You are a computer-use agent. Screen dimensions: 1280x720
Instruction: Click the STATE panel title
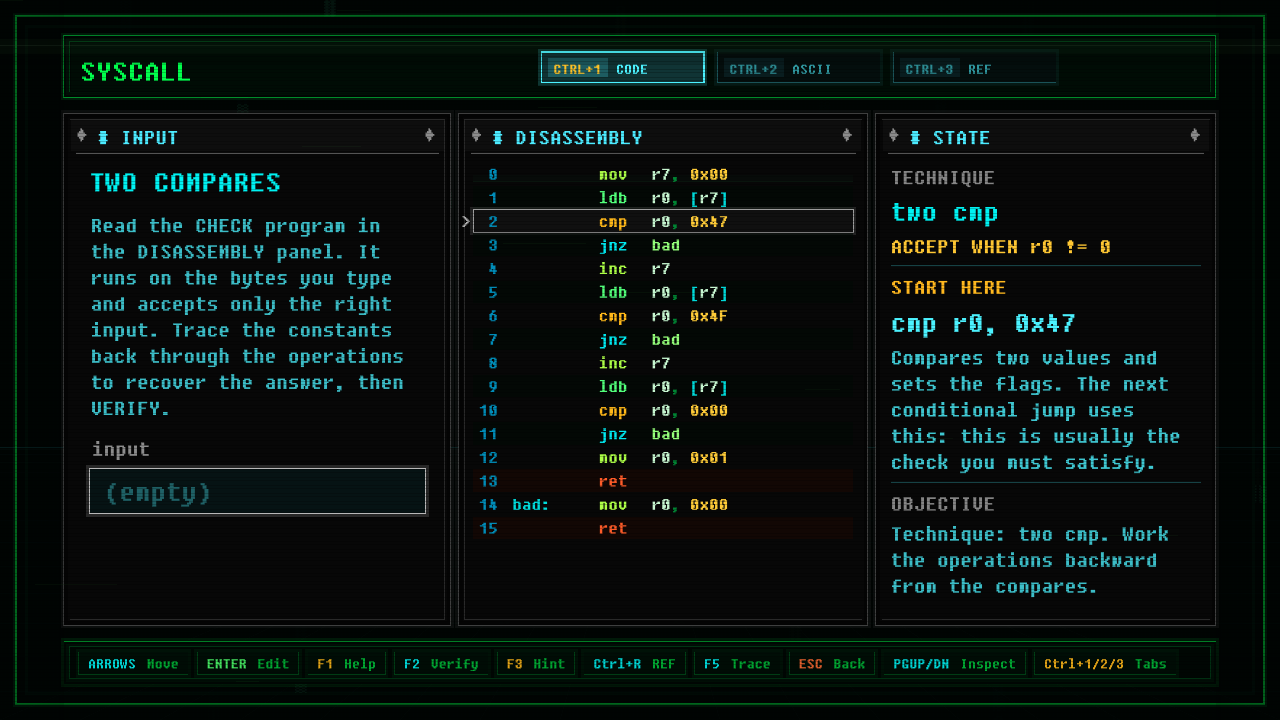tap(961, 137)
